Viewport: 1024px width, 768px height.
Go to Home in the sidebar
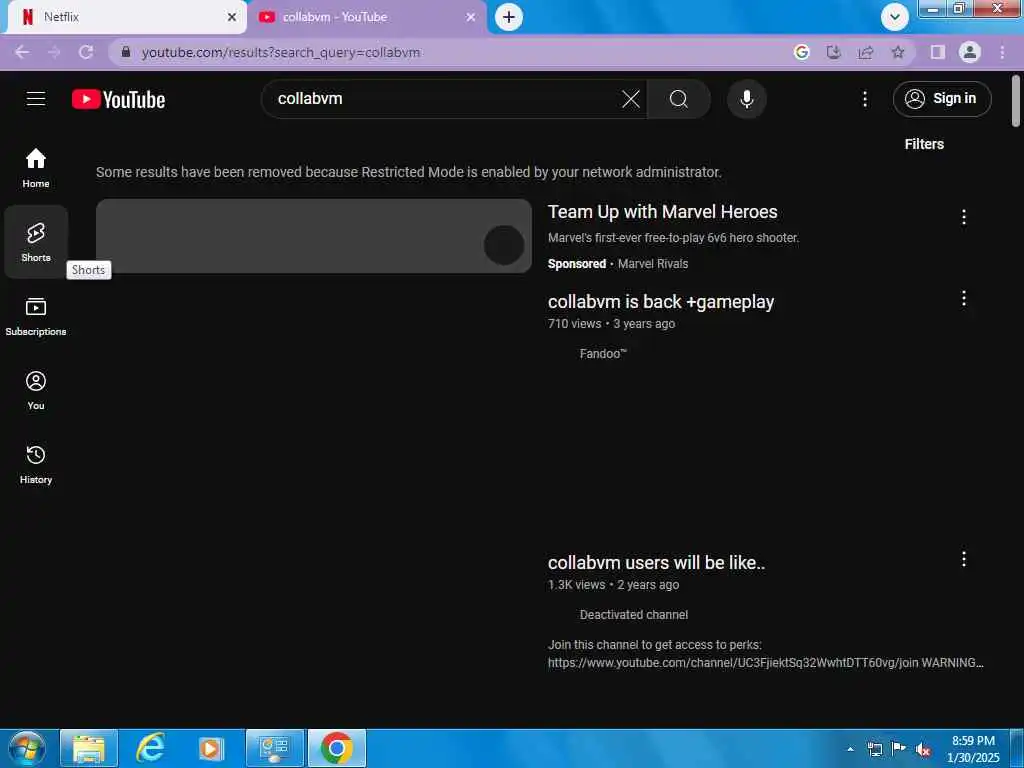point(36,168)
